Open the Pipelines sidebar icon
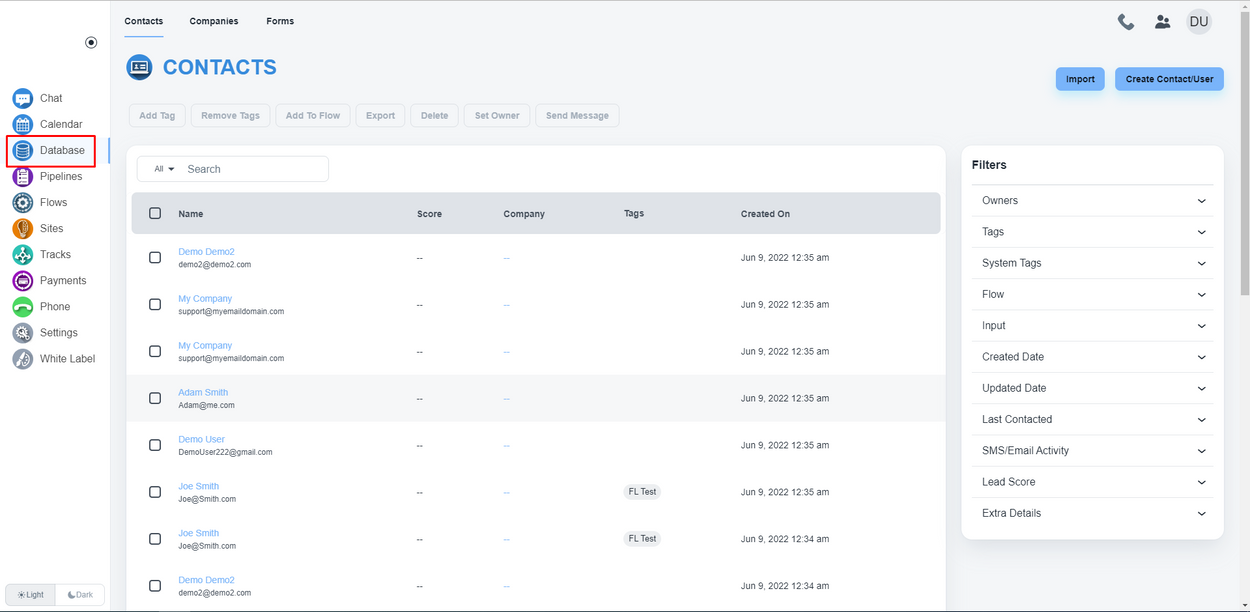Screen dimensions: 1250x612 click(23, 176)
